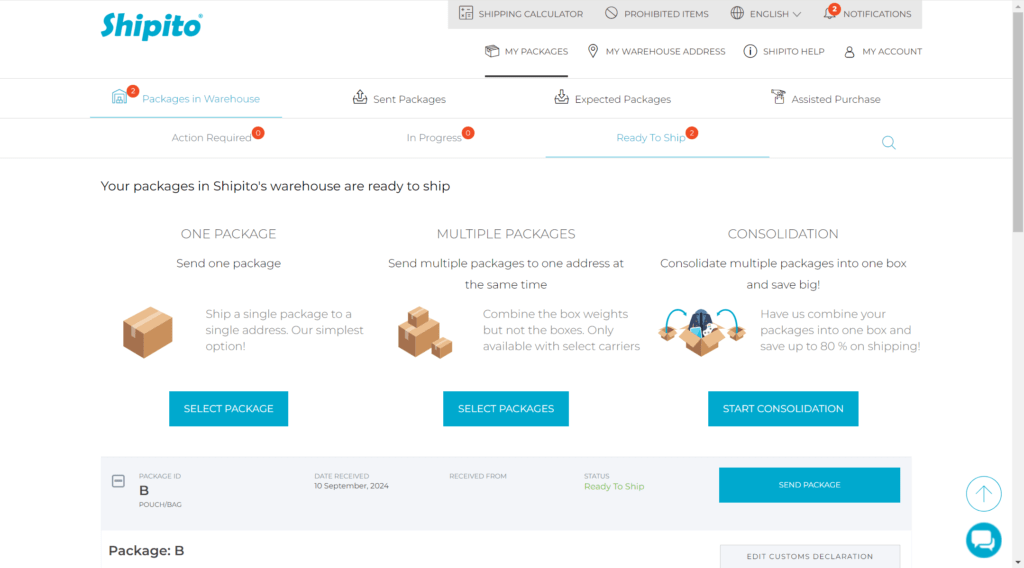Collapse package B using the minus box

coord(118,481)
